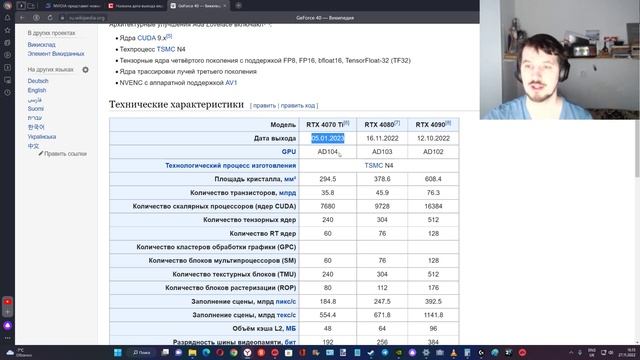Open language settings gear next to На других языках
Screen dimensions: 640x360
(x=85, y=70)
